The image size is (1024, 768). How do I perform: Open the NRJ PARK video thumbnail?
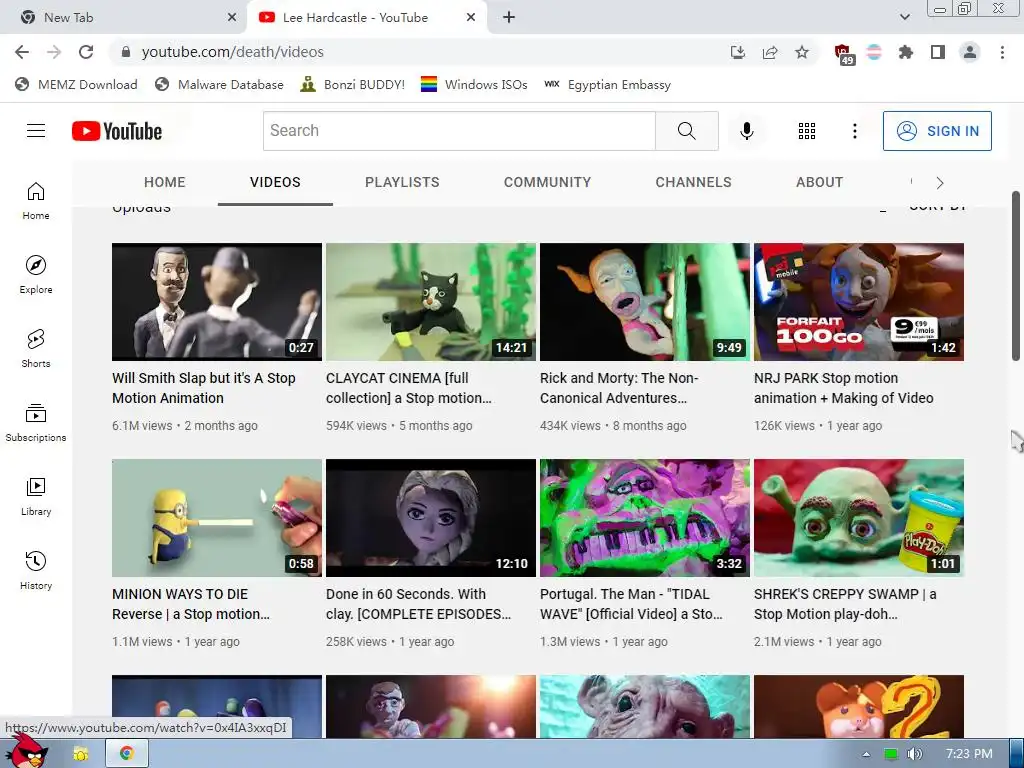click(859, 302)
